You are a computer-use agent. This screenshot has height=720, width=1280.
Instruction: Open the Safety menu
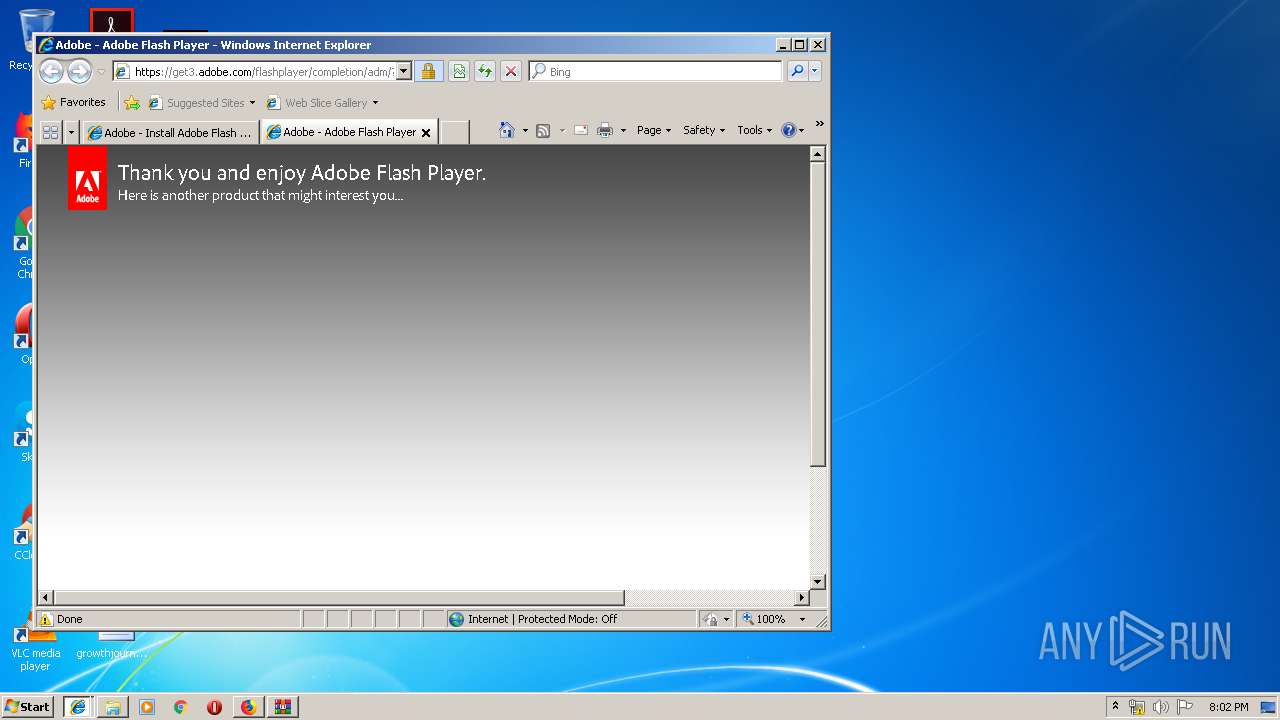point(704,130)
